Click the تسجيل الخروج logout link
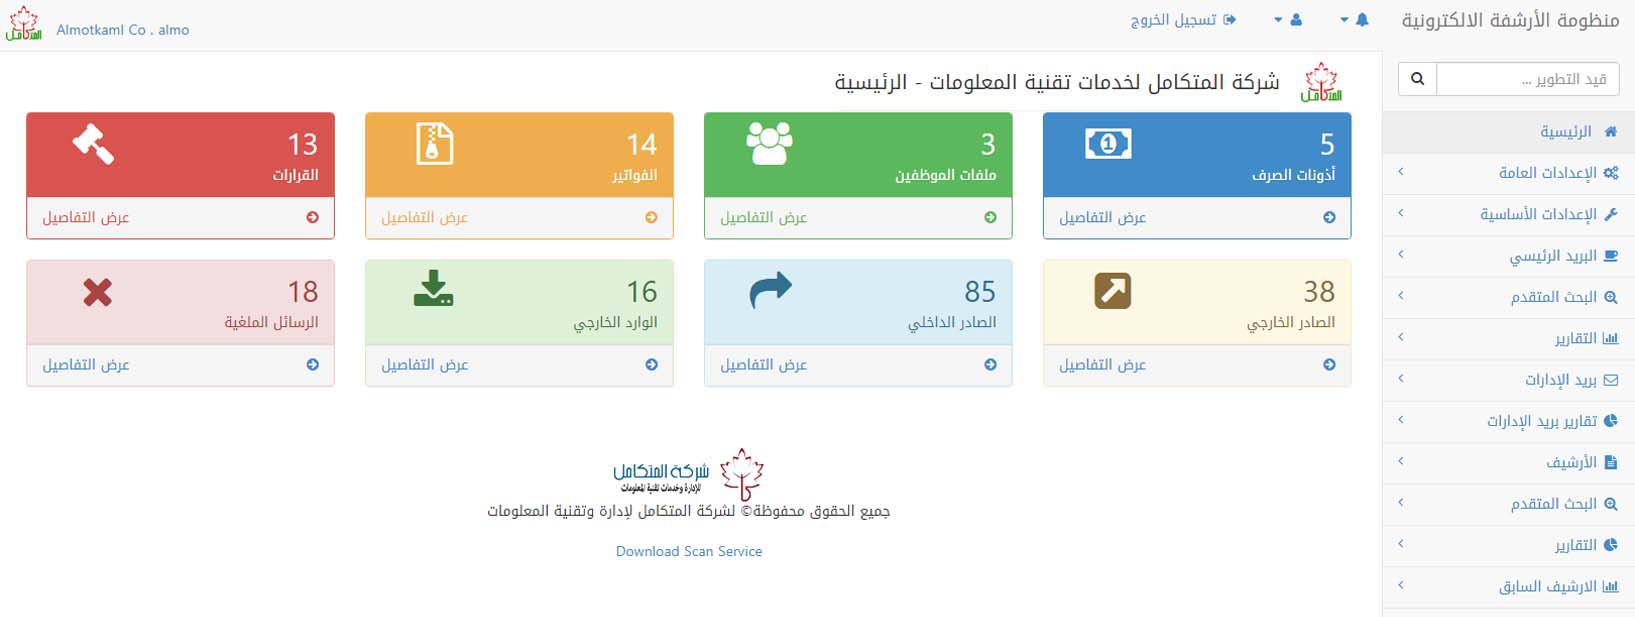This screenshot has width=1635, height=617. [1182, 20]
